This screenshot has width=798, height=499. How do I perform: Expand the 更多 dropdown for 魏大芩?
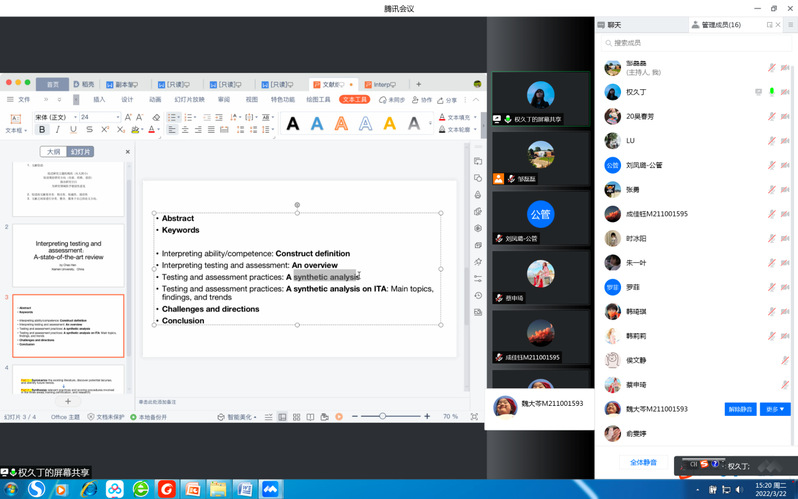tap(776, 409)
